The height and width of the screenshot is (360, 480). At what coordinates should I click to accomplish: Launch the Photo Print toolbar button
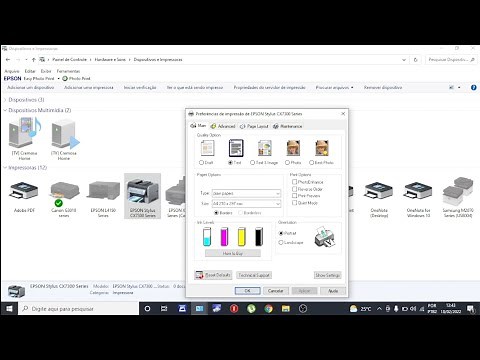tap(76, 78)
